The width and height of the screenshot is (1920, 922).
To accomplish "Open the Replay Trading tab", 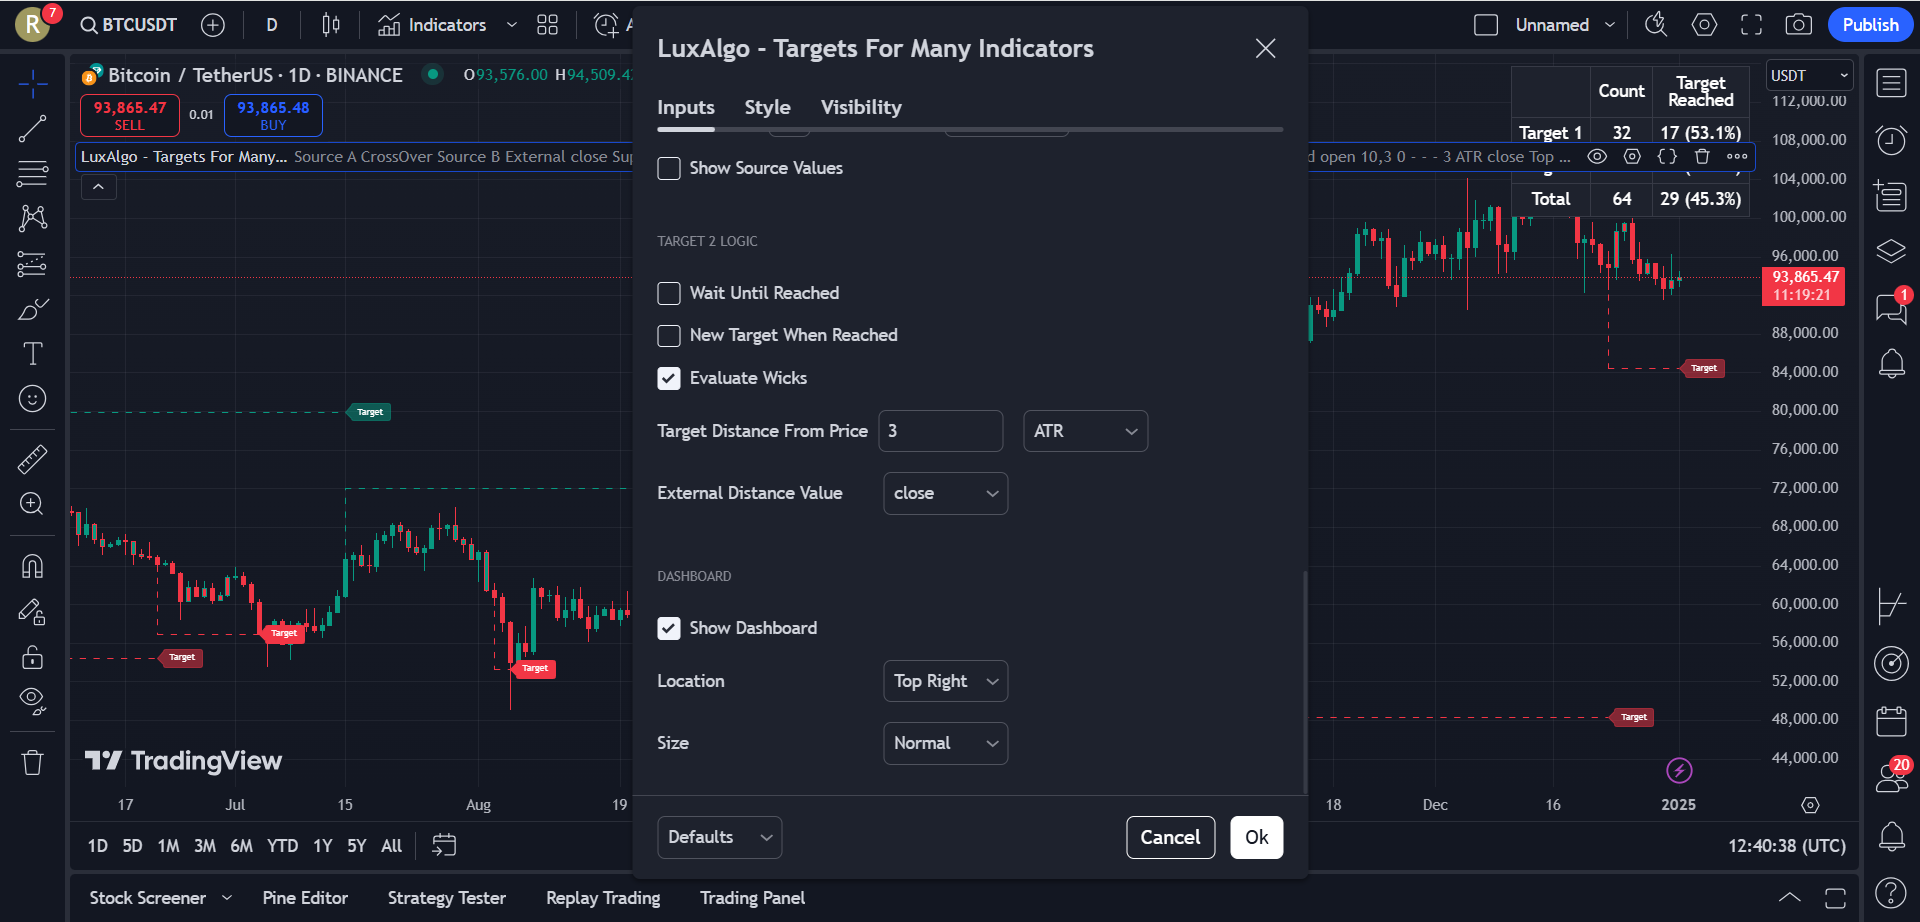I will [x=603, y=898].
